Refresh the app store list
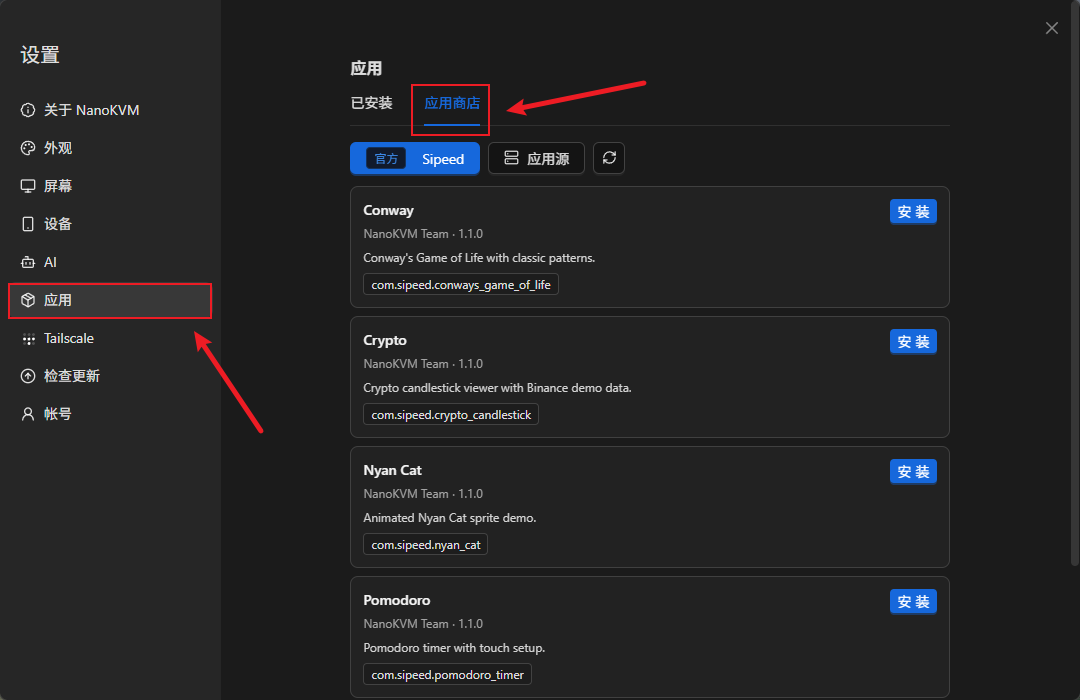 609,158
